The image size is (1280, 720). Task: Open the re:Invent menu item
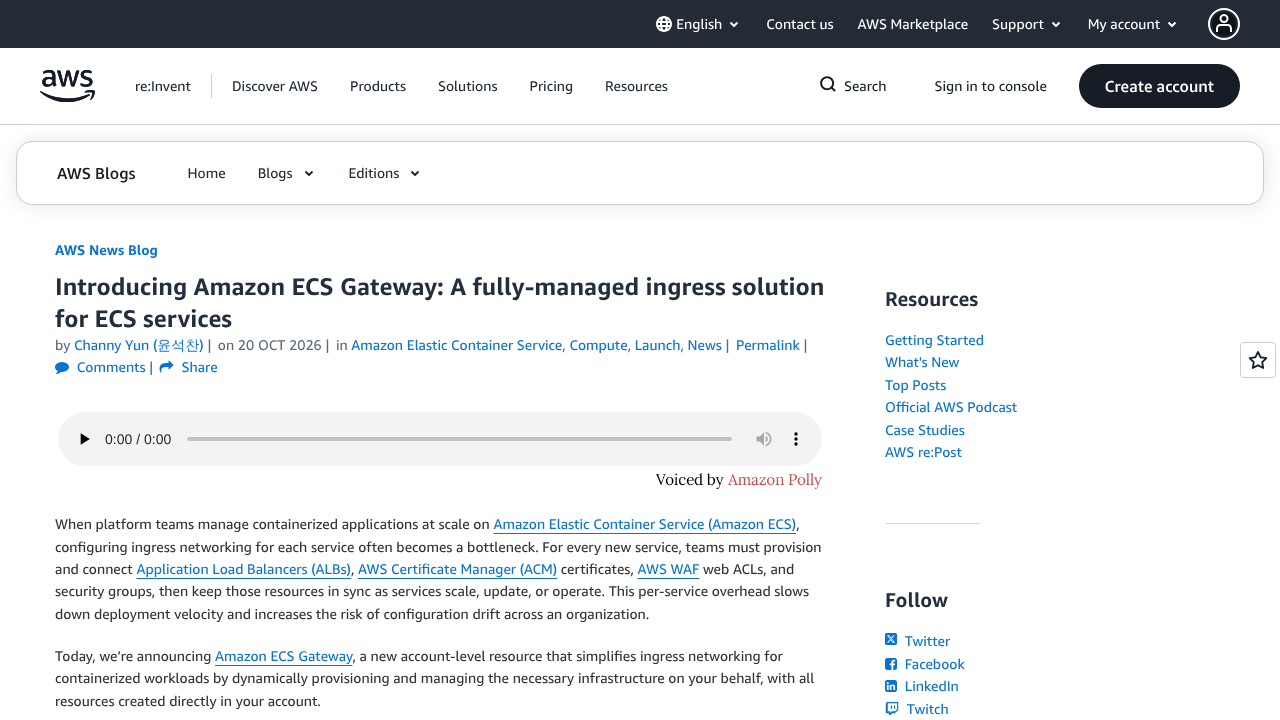[x=163, y=86]
